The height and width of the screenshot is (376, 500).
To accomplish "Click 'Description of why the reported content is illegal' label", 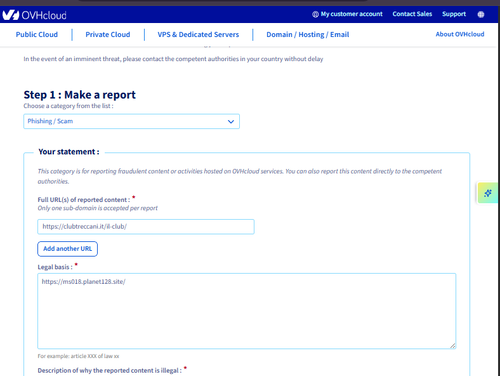I will click(110, 370).
